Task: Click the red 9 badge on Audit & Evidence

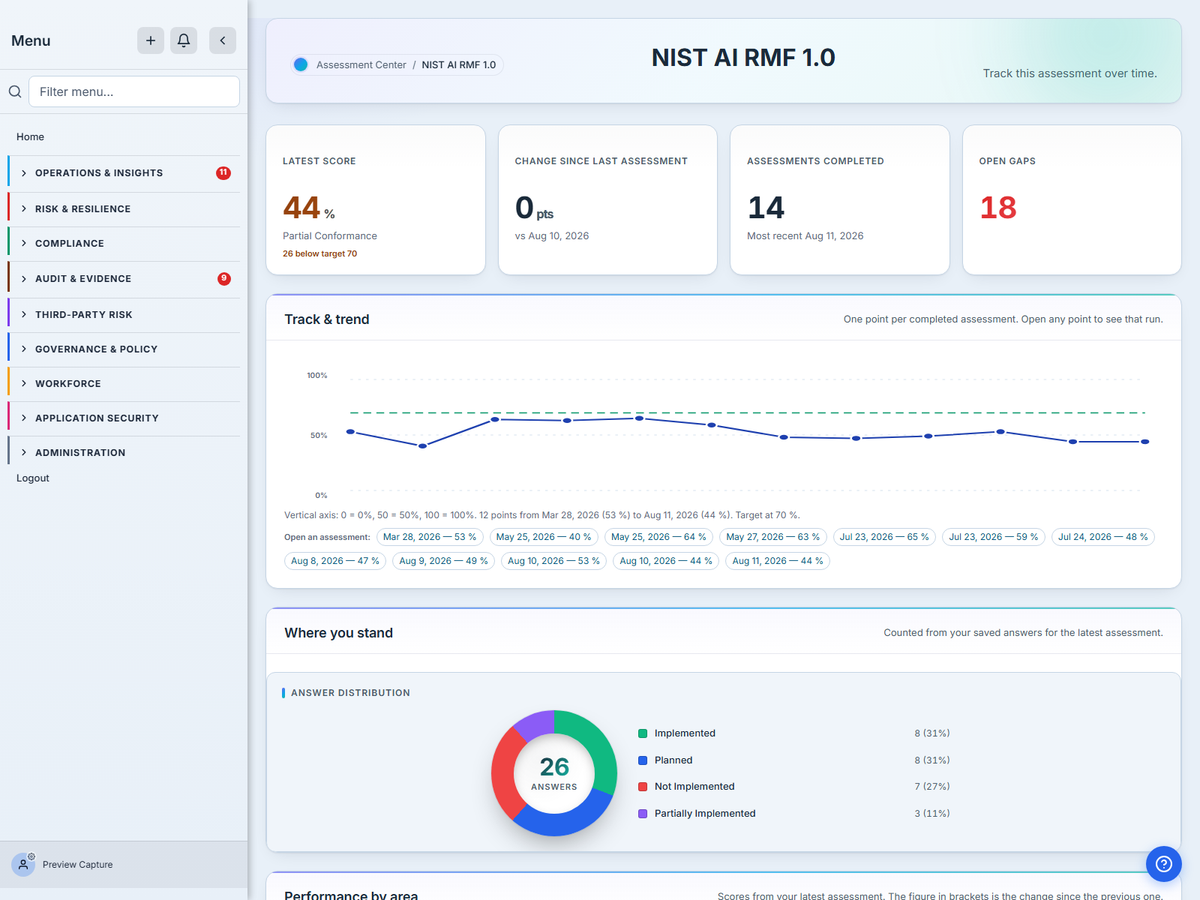Action: click(224, 278)
